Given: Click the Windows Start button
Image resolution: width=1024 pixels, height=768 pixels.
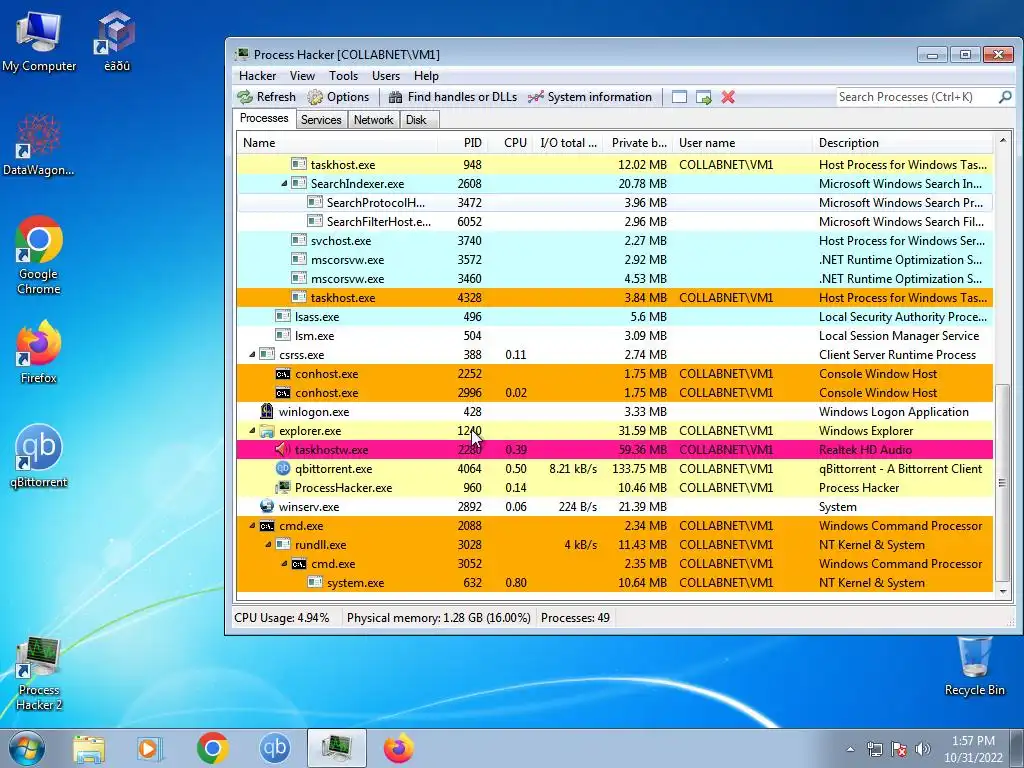Looking at the screenshot, I should [26, 748].
